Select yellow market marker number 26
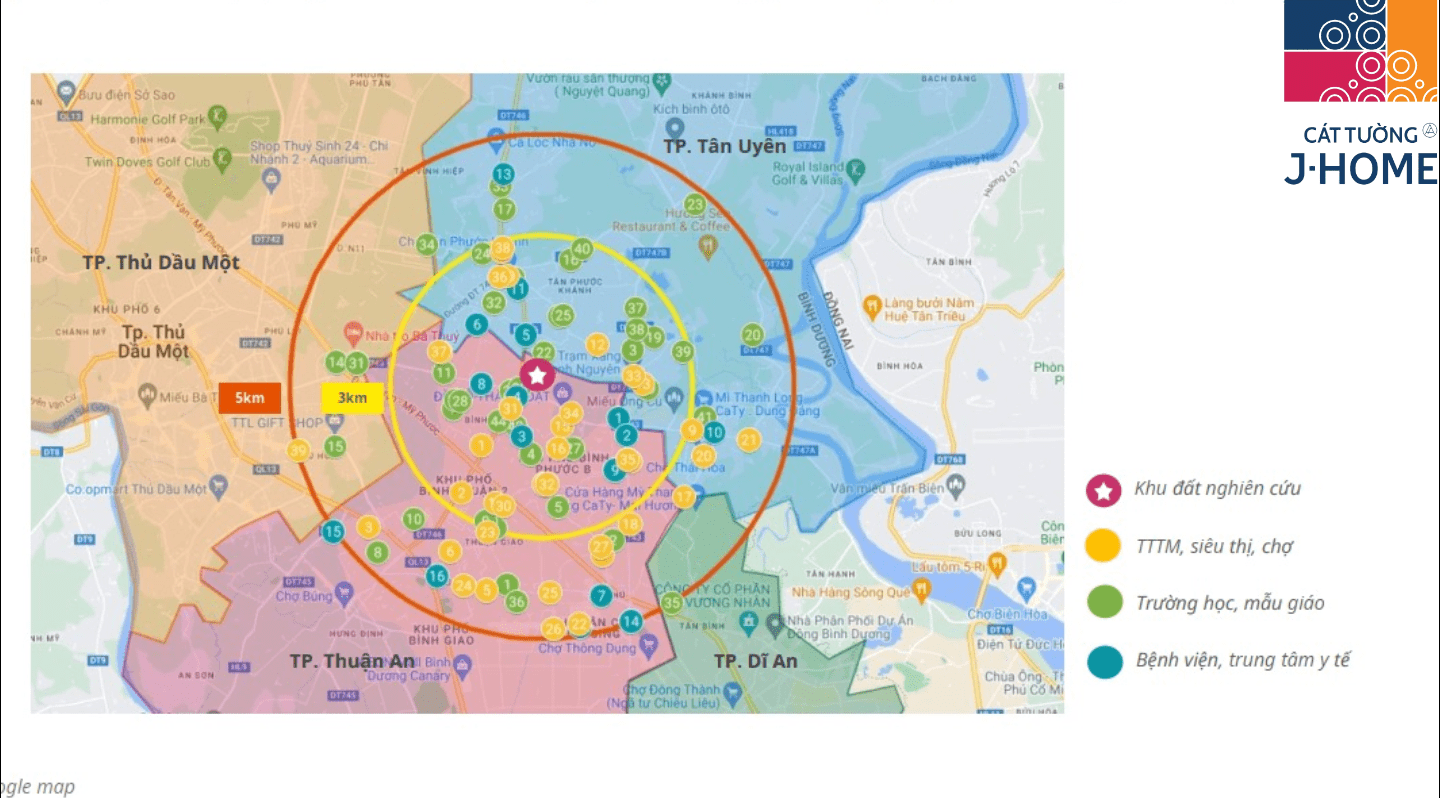The image size is (1440, 798). pyautogui.click(x=553, y=628)
